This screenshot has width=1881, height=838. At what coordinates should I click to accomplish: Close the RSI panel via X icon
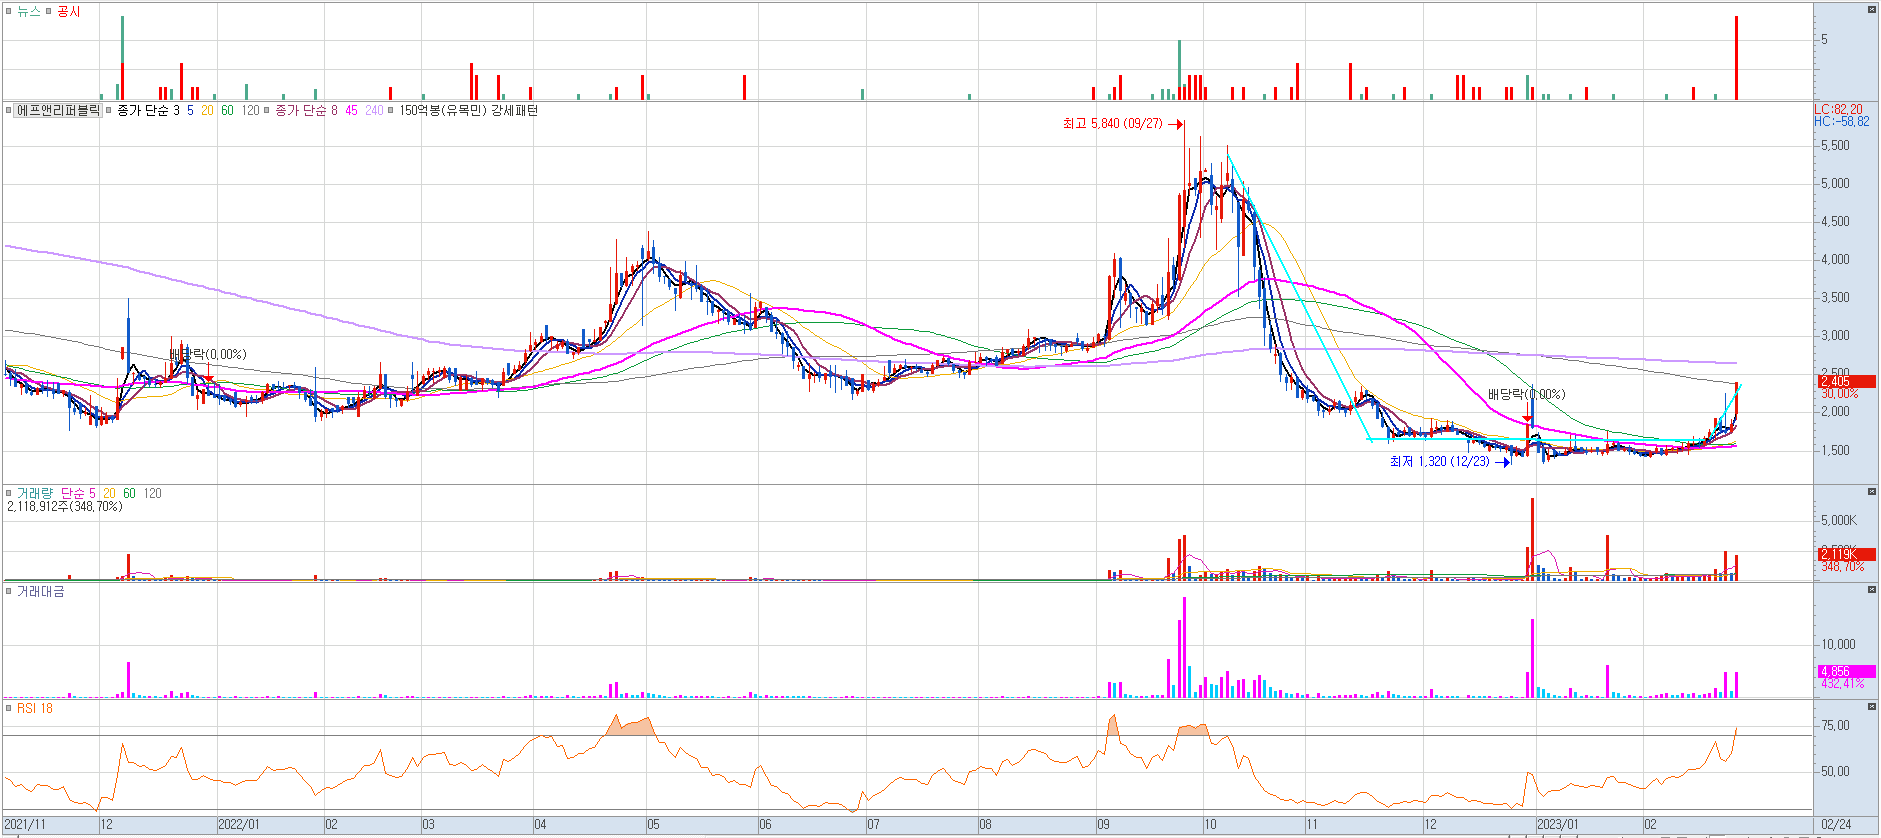tap(1872, 707)
